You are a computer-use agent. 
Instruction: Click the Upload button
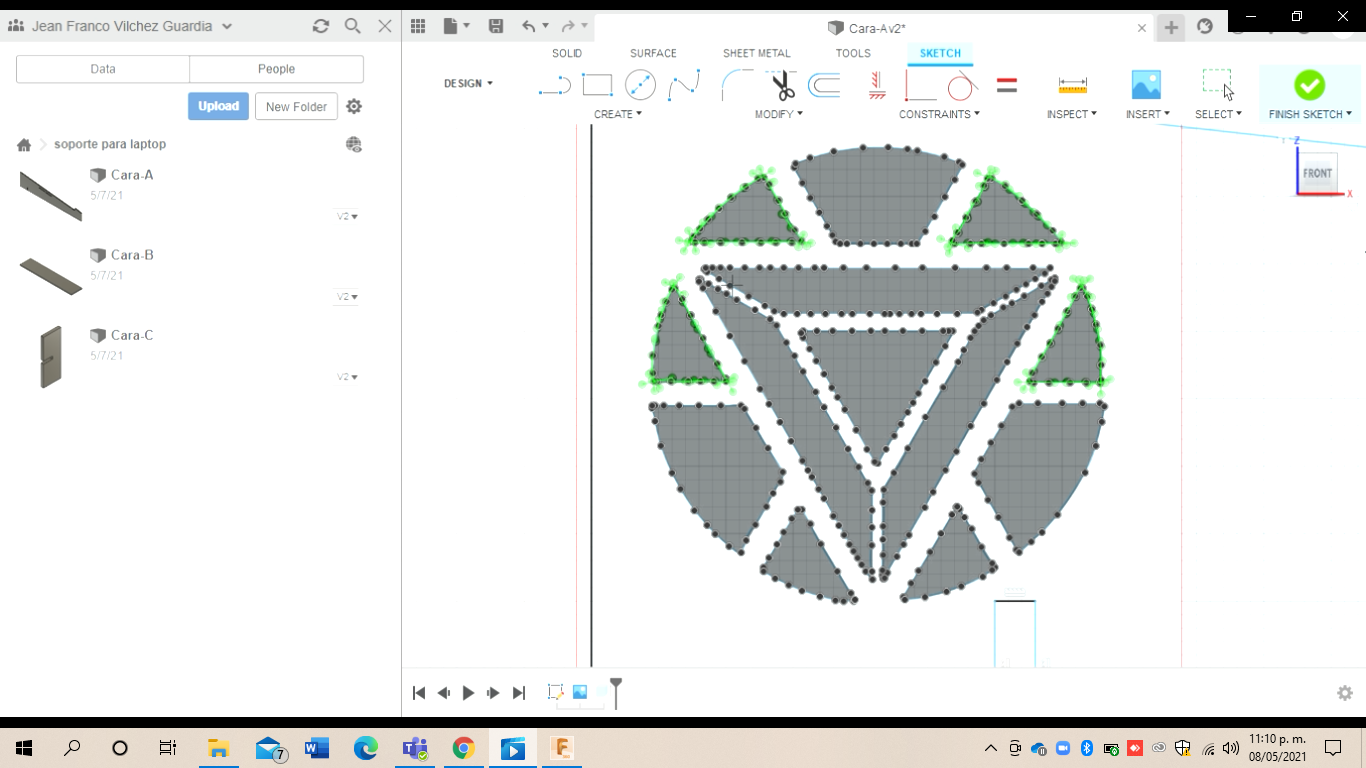218,106
